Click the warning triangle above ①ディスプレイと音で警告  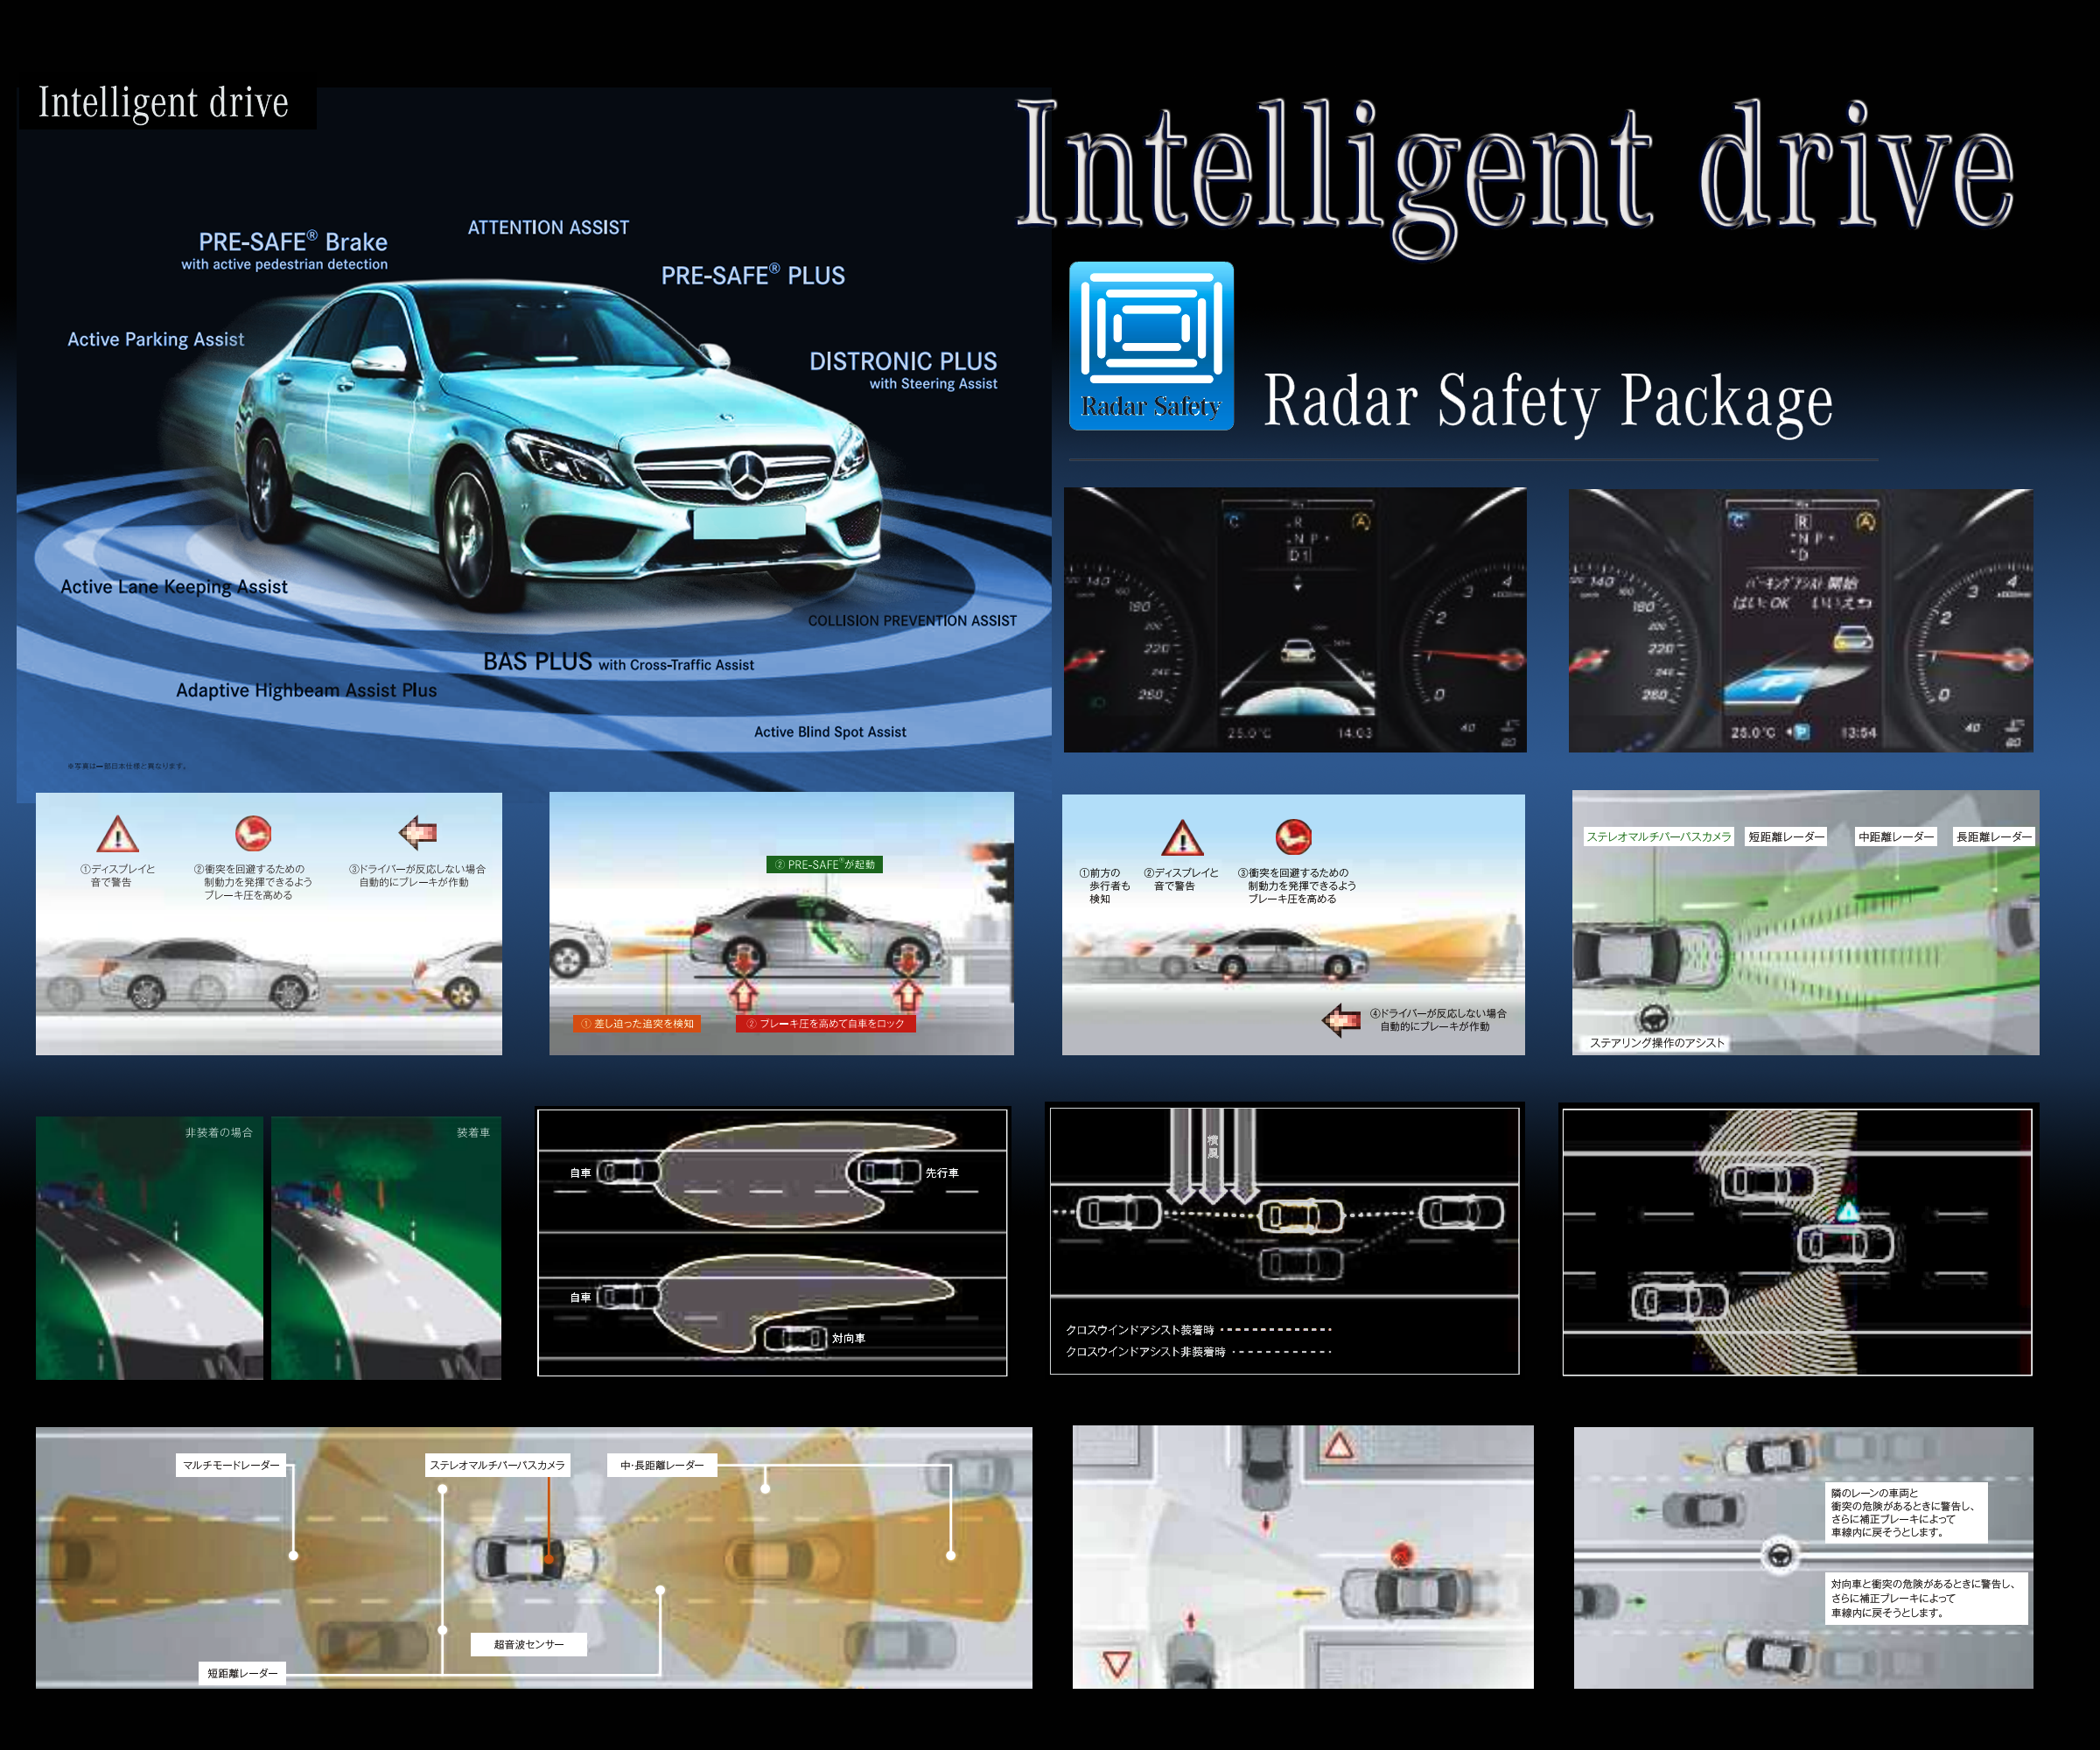coord(118,834)
